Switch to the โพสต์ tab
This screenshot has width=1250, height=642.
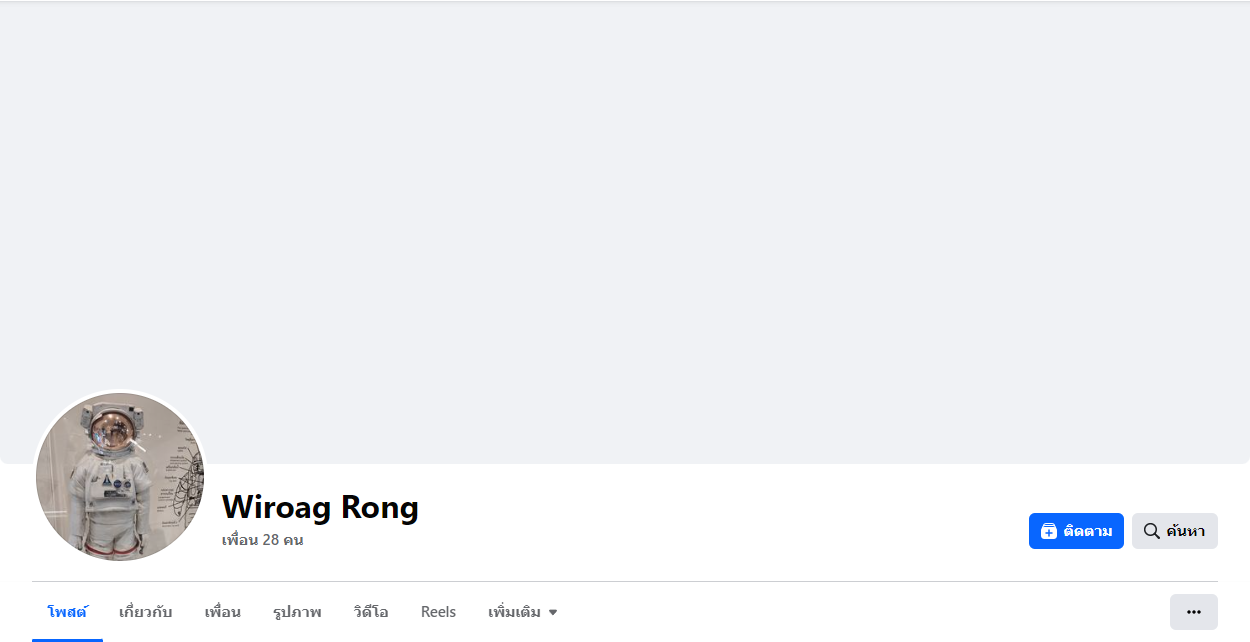(67, 612)
